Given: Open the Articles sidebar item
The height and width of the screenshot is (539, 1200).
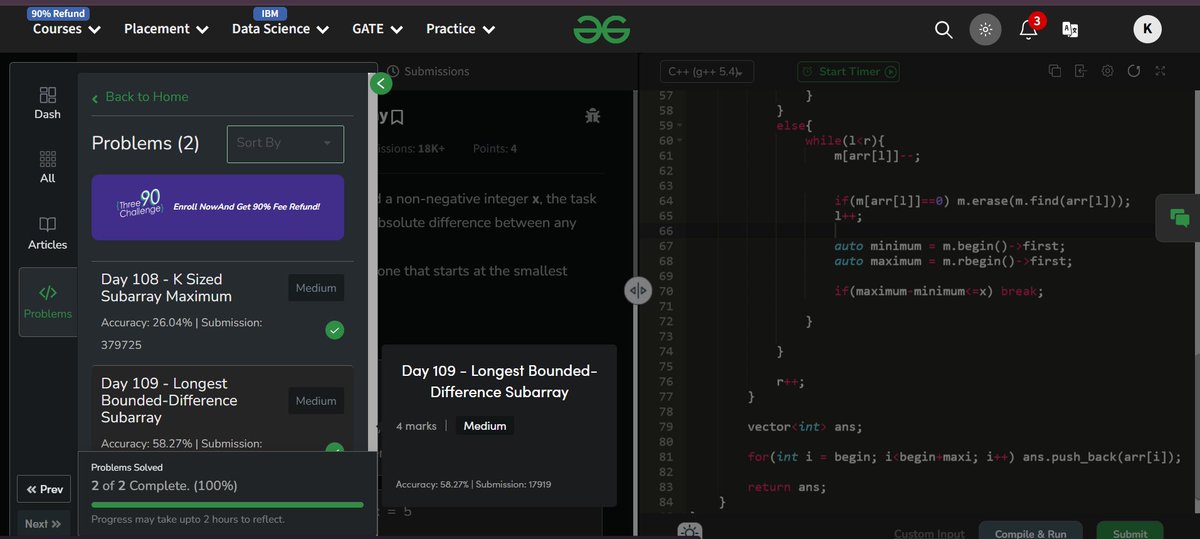Looking at the screenshot, I should point(47,232).
